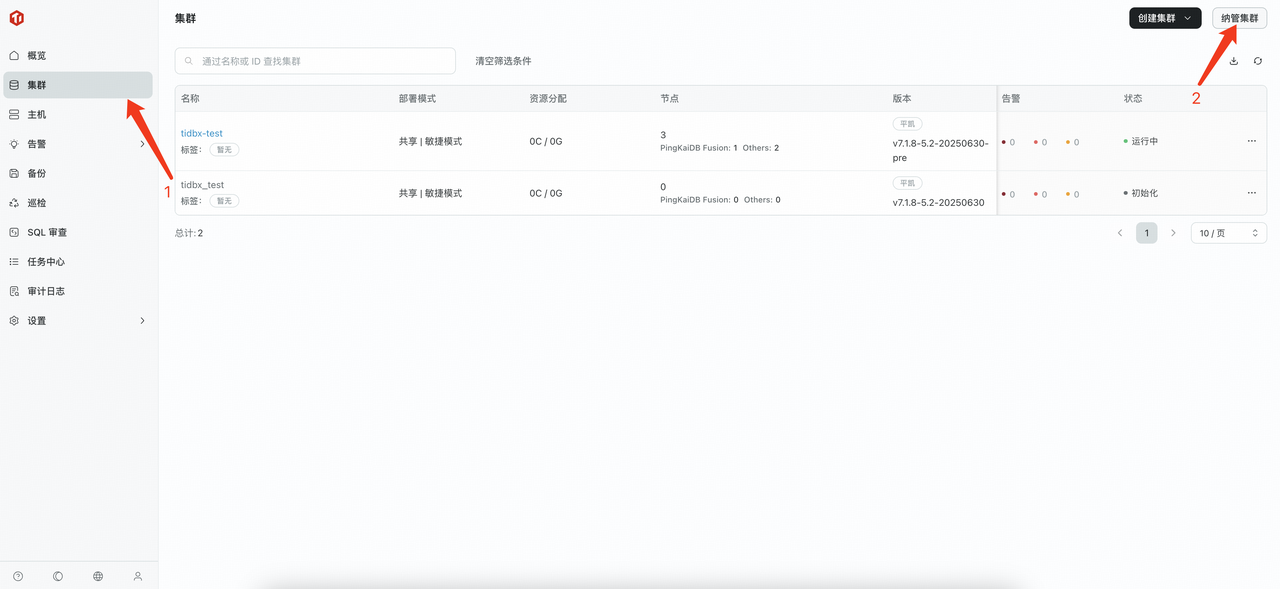Open actions menu for tidbx_test row
The width and height of the screenshot is (1280, 589).
tap(1251, 192)
